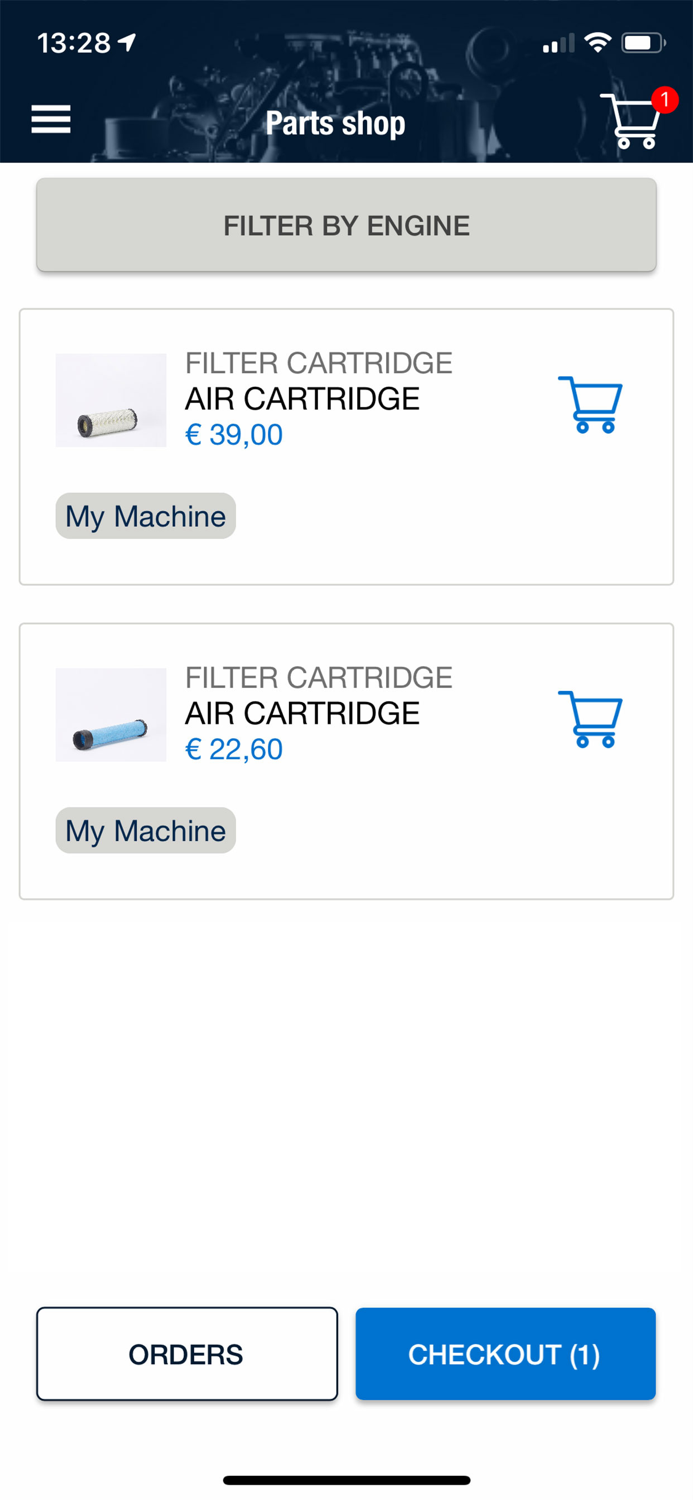
Task: Open the ORDERS screen
Action: pyautogui.click(x=186, y=1354)
